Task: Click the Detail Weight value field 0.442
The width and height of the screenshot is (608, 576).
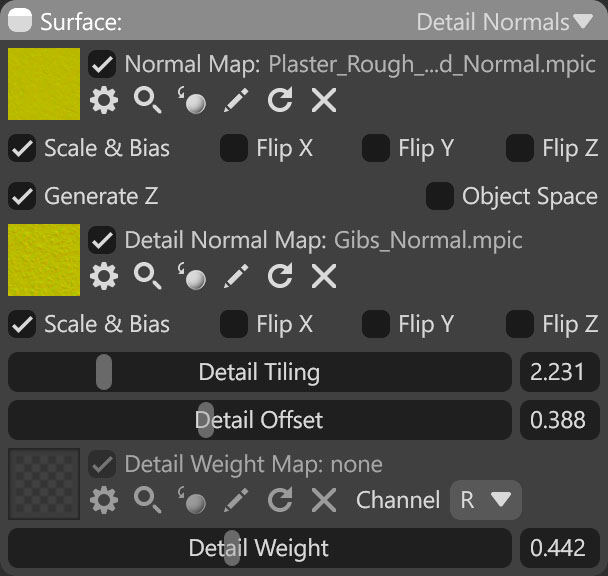Action: 558,548
